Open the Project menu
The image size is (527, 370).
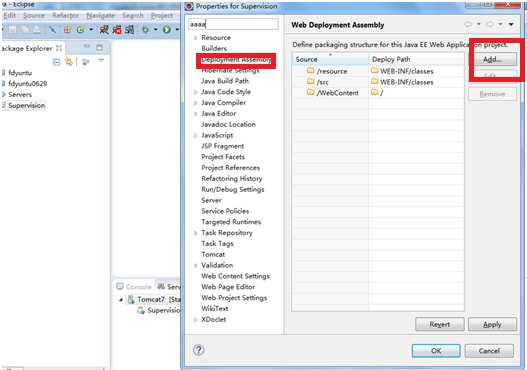click(x=162, y=15)
